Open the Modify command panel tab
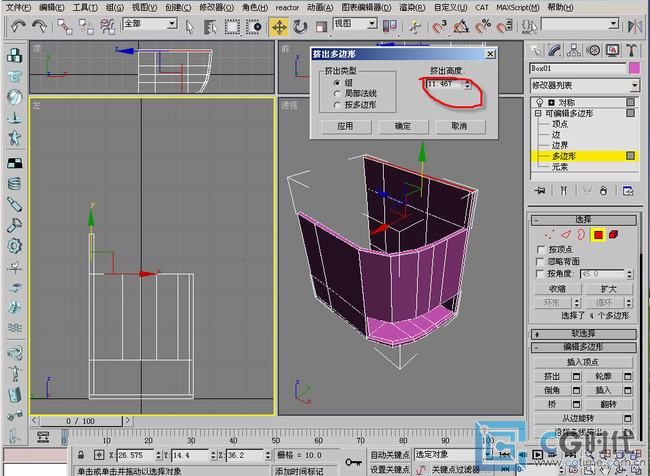The height and width of the screenshot is (476, 650). (555, 51)
